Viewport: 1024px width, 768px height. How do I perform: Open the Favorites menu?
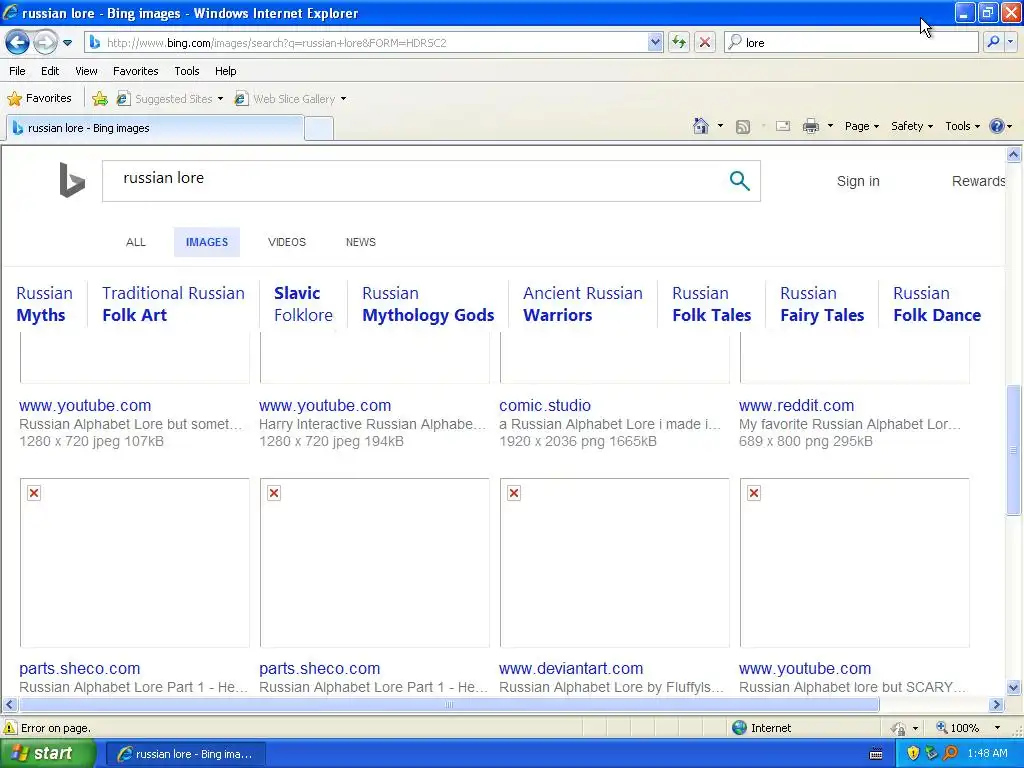click(x=135, y=71)
